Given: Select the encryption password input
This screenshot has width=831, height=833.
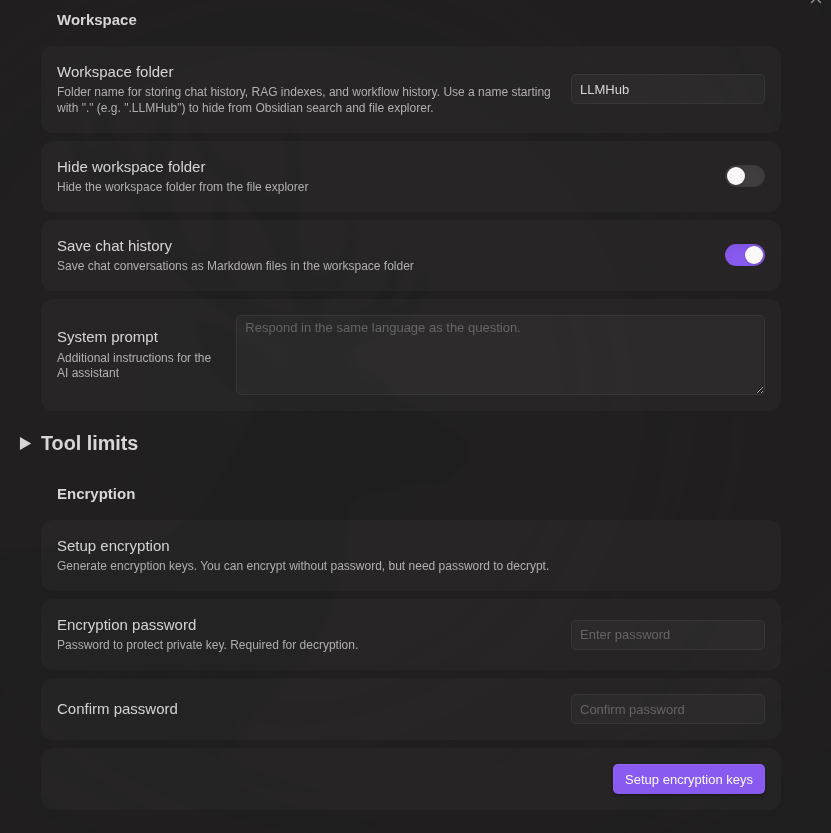Looking at the screenshot, I should pyautogui.click(x=667, y=634).
